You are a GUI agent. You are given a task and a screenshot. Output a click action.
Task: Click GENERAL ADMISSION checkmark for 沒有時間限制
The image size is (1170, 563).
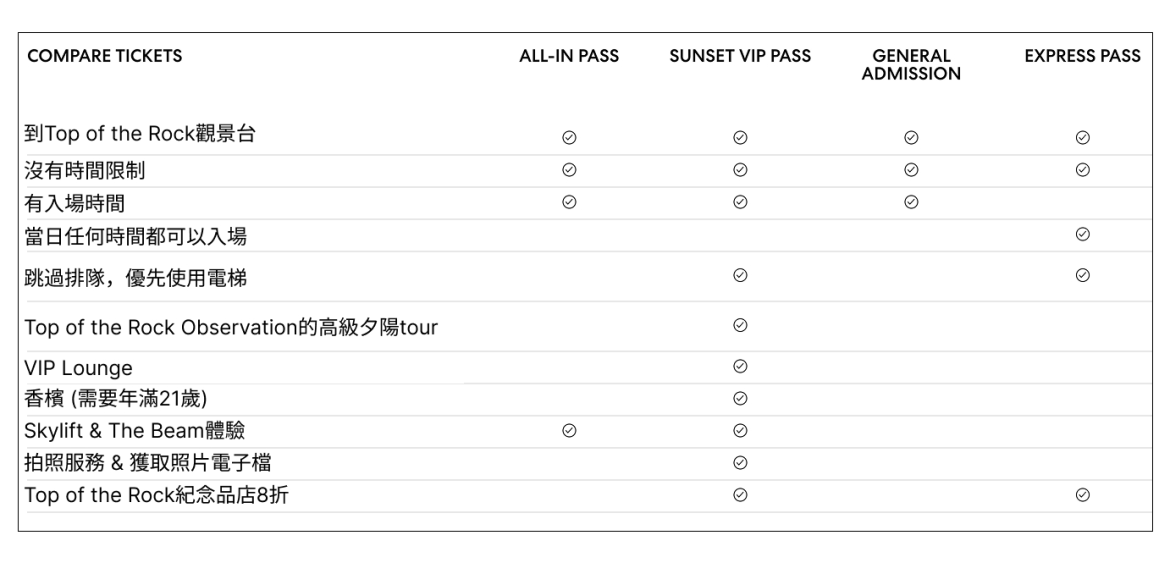pos(911,169)
